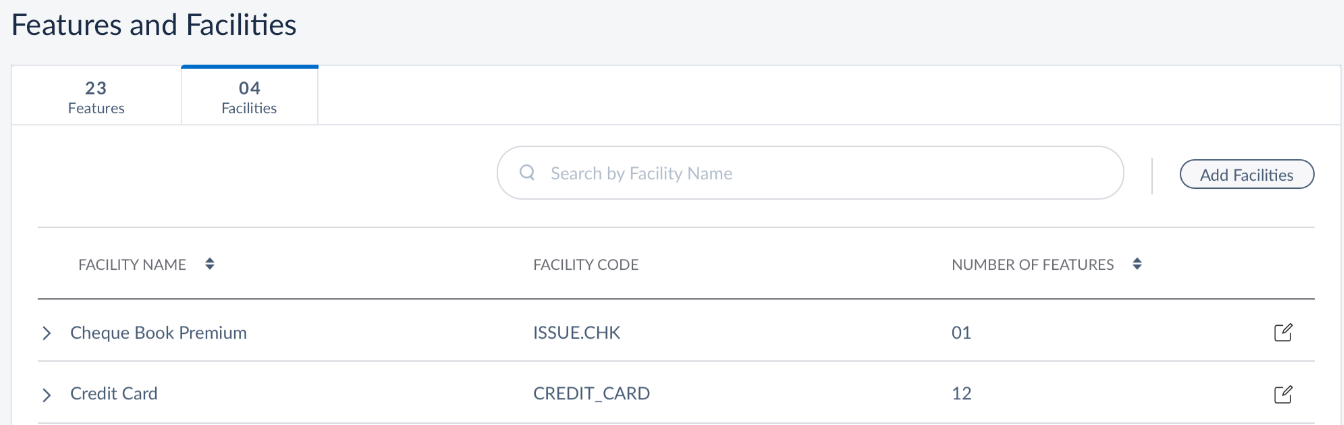Click the CREDIT_CARD facility code

(592, 394)
